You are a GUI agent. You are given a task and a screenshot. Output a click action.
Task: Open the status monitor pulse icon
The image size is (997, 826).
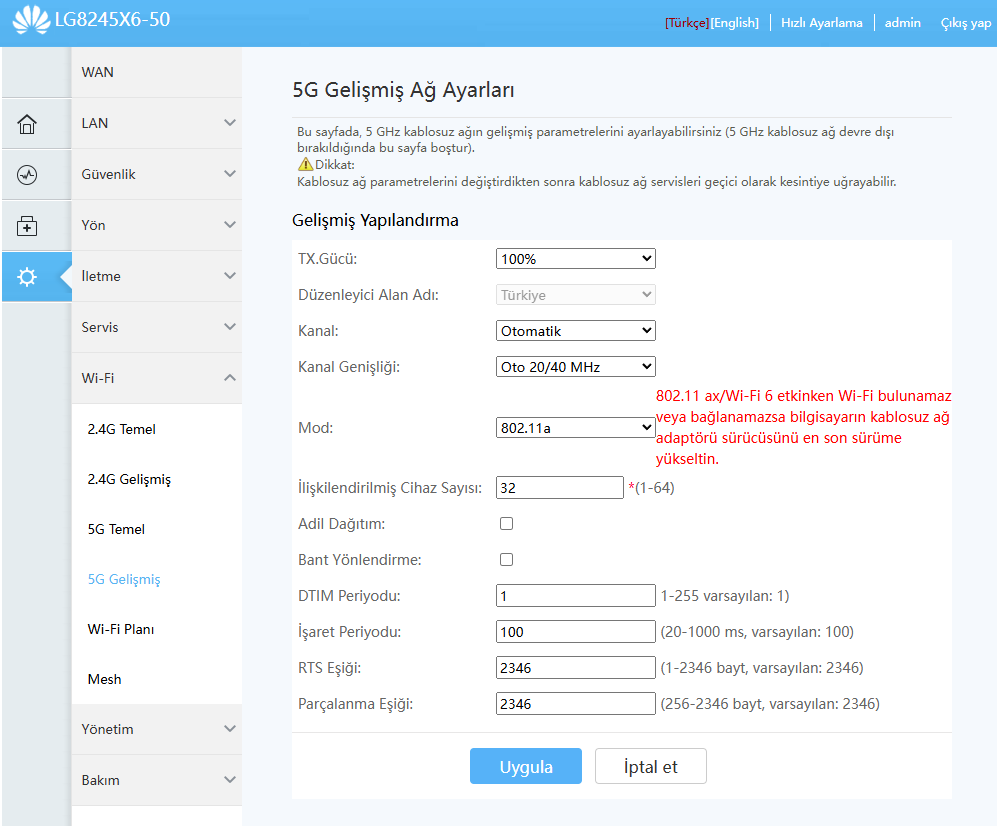(27, 175)
